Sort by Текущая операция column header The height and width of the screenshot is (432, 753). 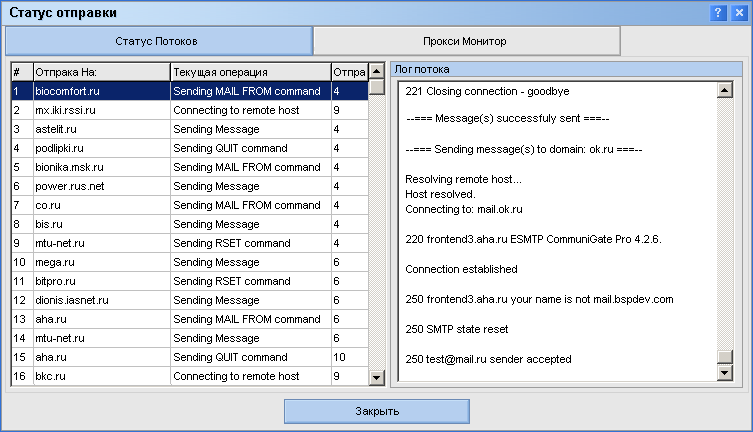pos(250,72)
